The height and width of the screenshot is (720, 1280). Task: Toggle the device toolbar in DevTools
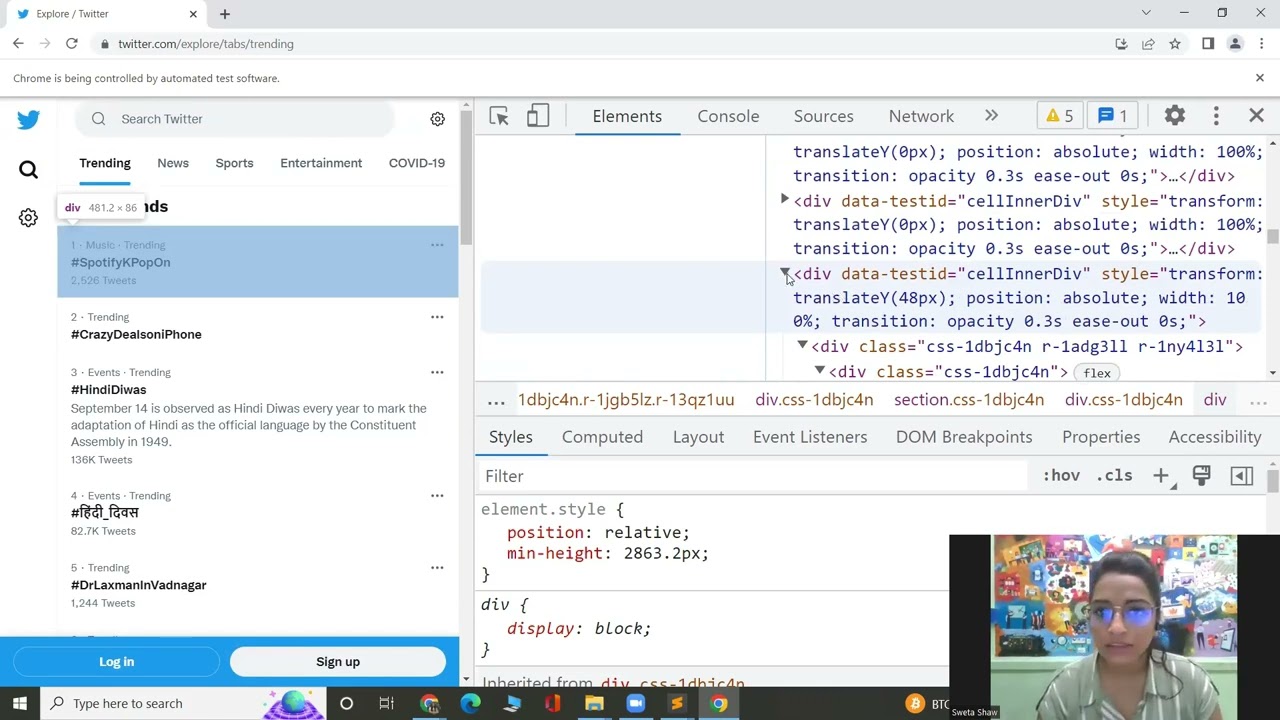click(x=538, y=116)
